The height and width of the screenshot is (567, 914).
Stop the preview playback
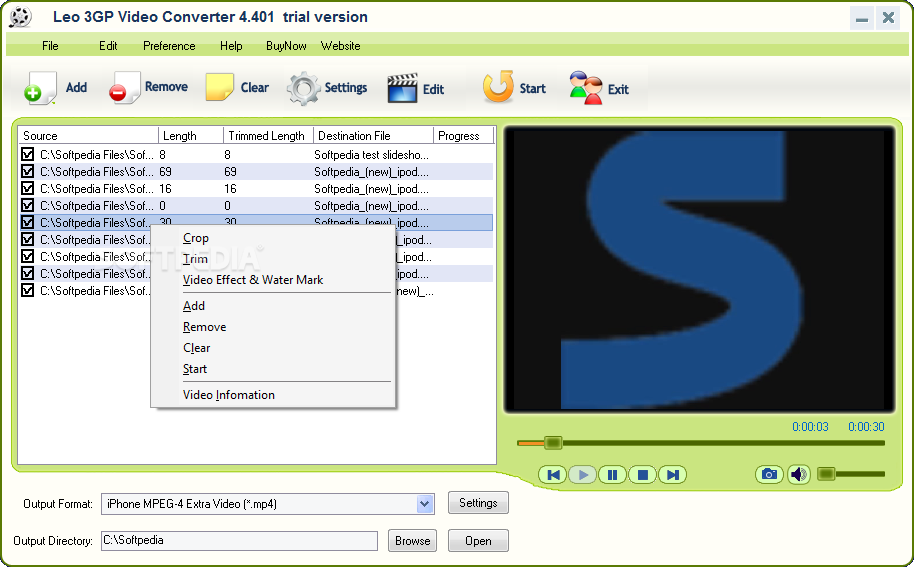642,475
